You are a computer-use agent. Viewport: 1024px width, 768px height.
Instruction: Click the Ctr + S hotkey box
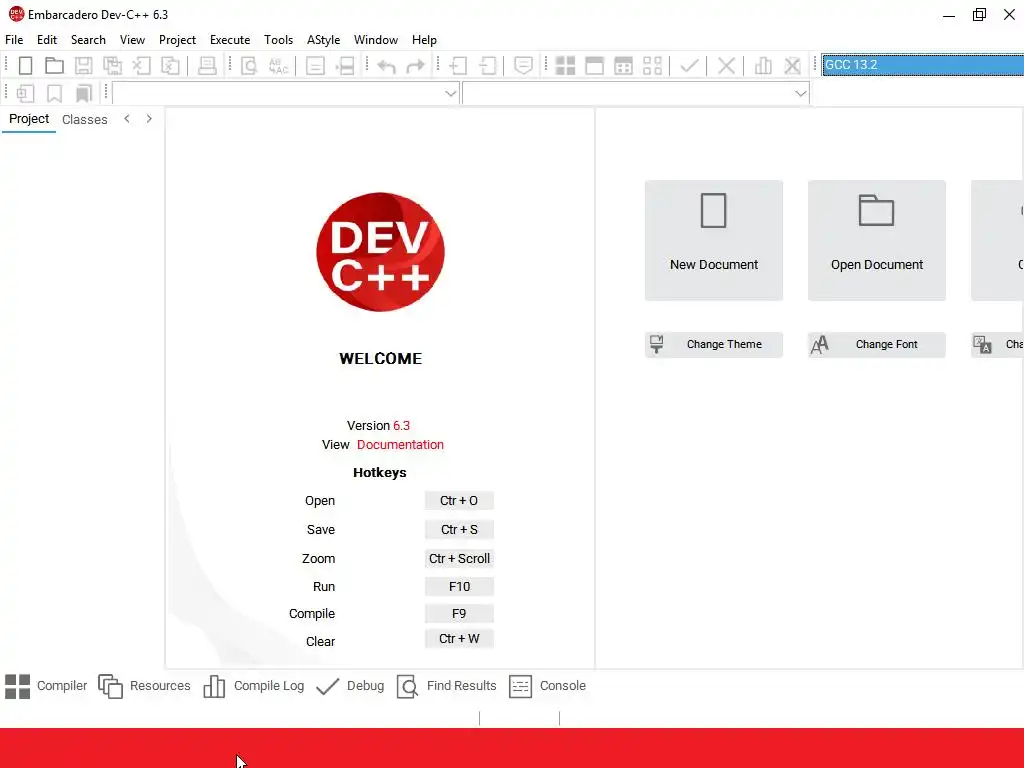[459, 530]
